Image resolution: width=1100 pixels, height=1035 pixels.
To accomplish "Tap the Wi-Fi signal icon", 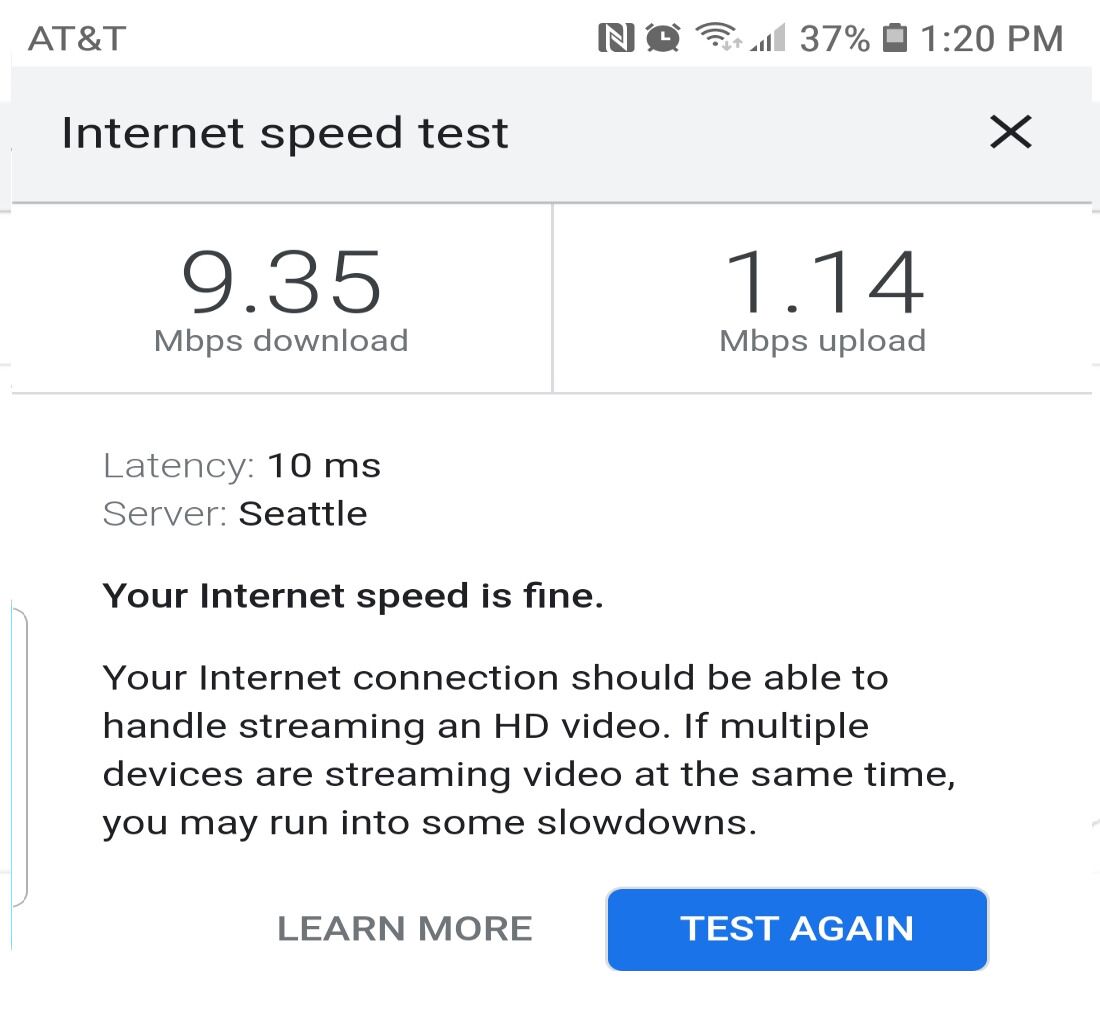I will (718, 36).
